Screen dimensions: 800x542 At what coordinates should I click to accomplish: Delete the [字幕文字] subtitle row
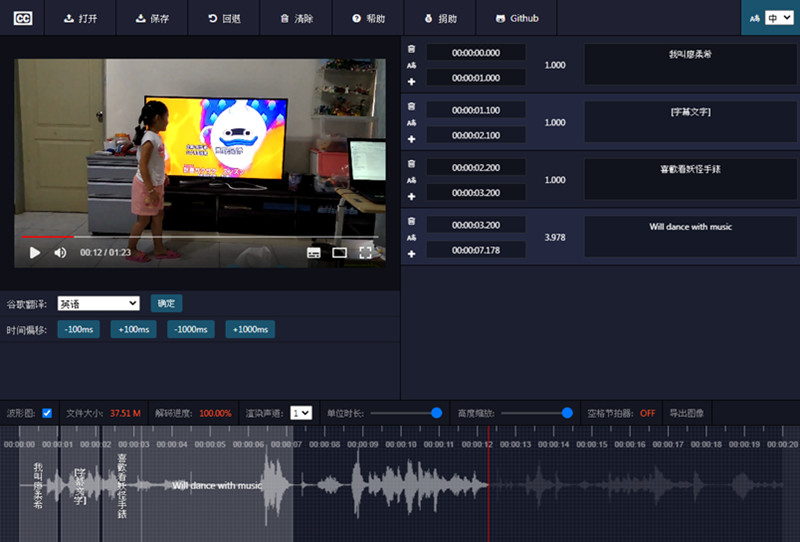[411, 106]
